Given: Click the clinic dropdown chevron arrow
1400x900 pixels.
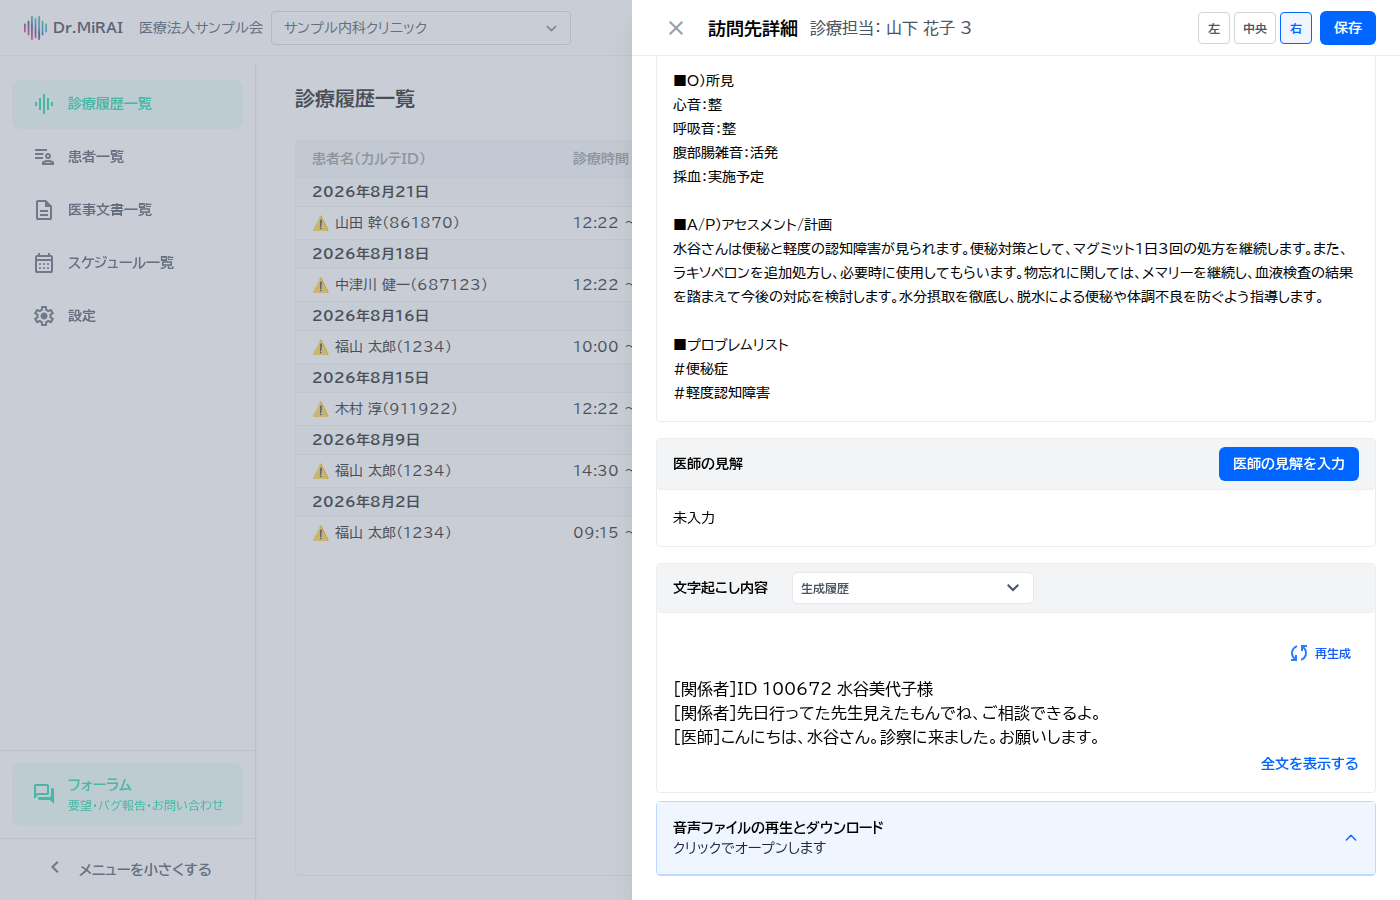Looking at the screenshot, I should point(551,28).
